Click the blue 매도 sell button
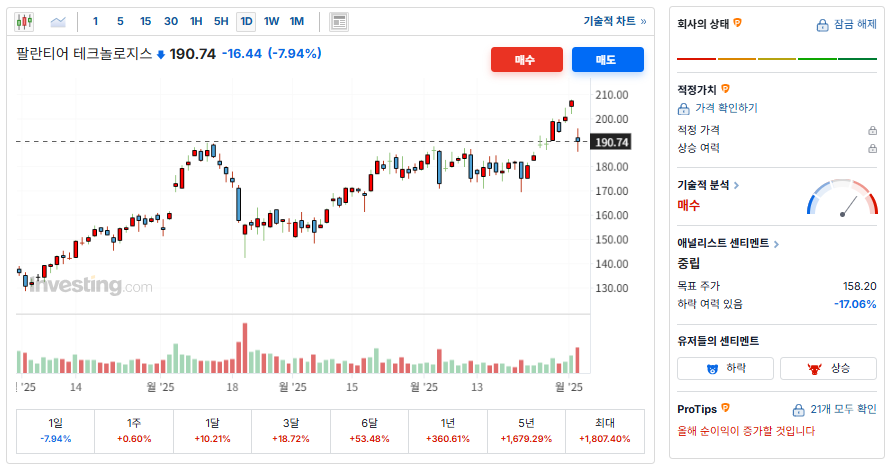 [608, 59]
